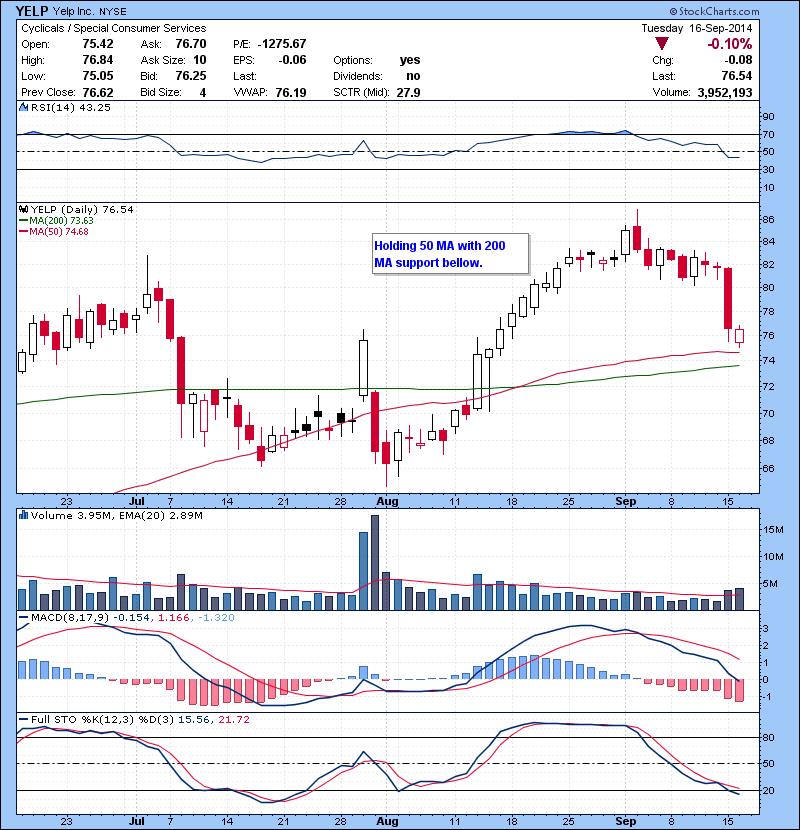Click the Volume figure 3,952,193

(x=725, y=93)
